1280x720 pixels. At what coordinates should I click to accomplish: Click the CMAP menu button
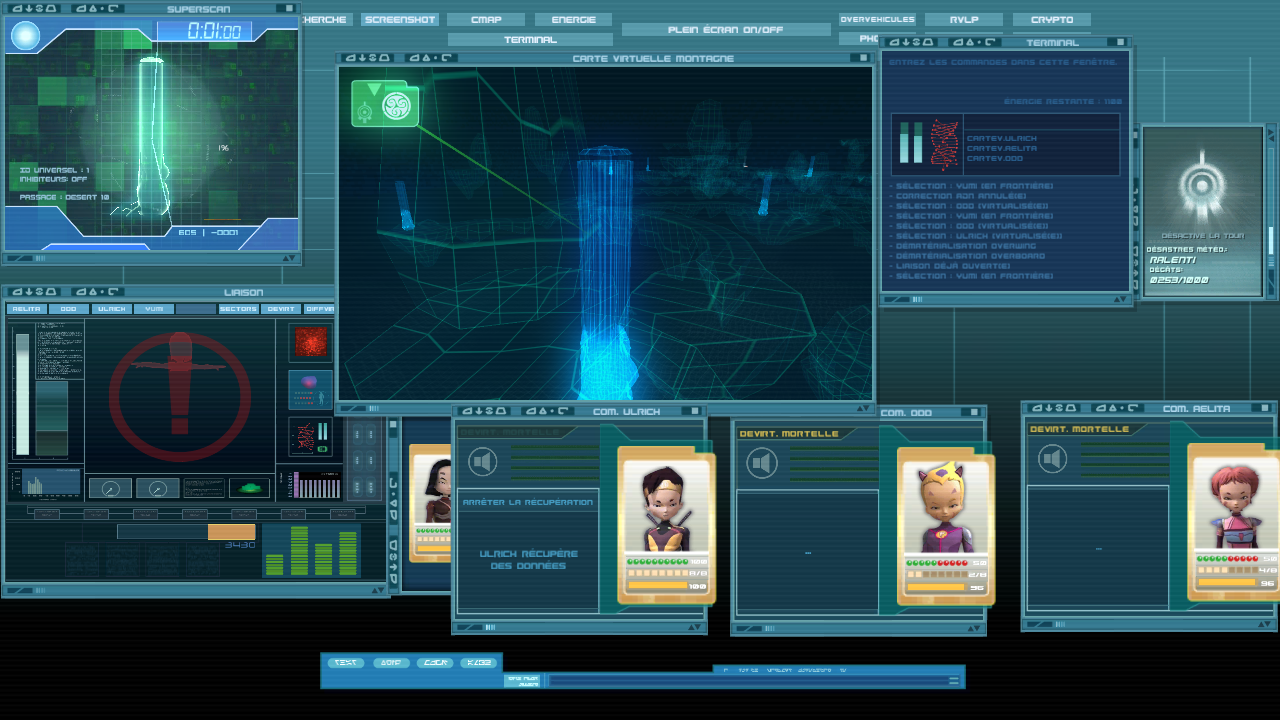click(x=486, y=20)
